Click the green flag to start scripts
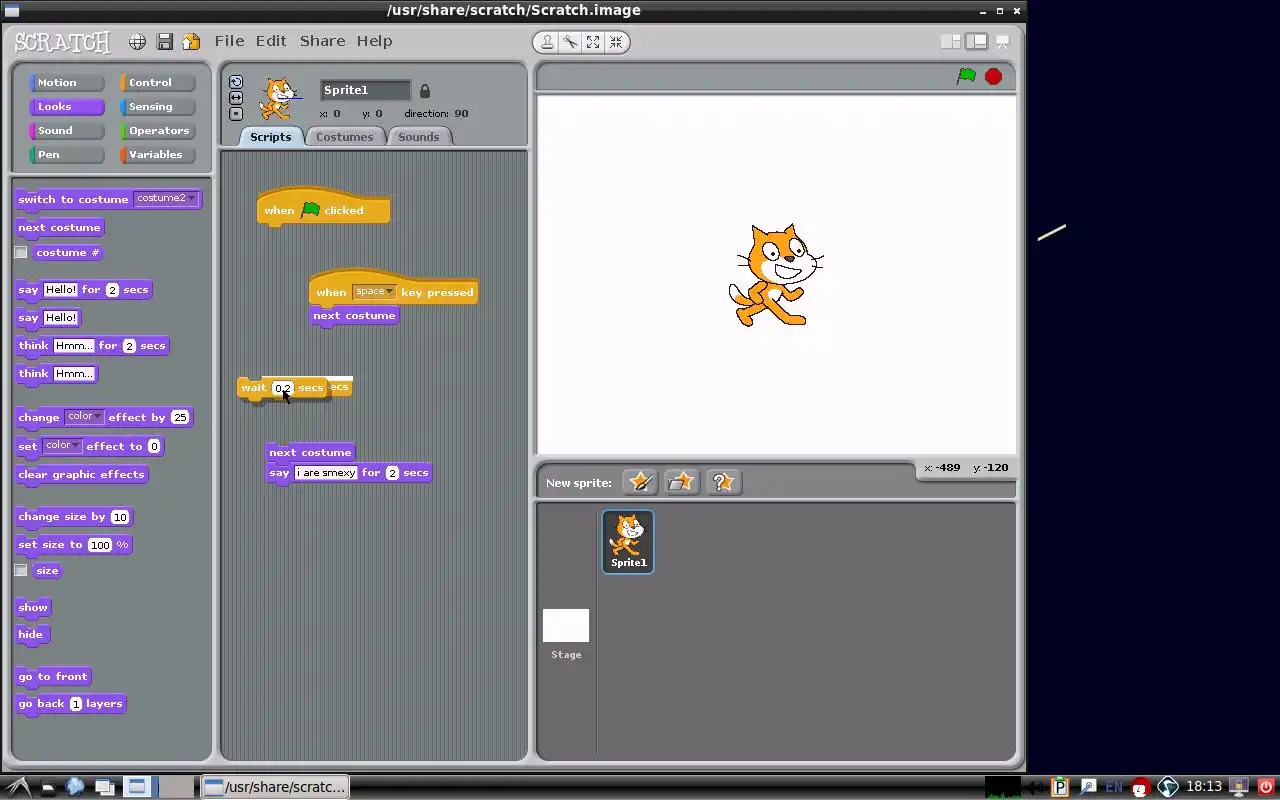Image resolution: width=1280 pixels, height=800 pixels. click(966, 76)
